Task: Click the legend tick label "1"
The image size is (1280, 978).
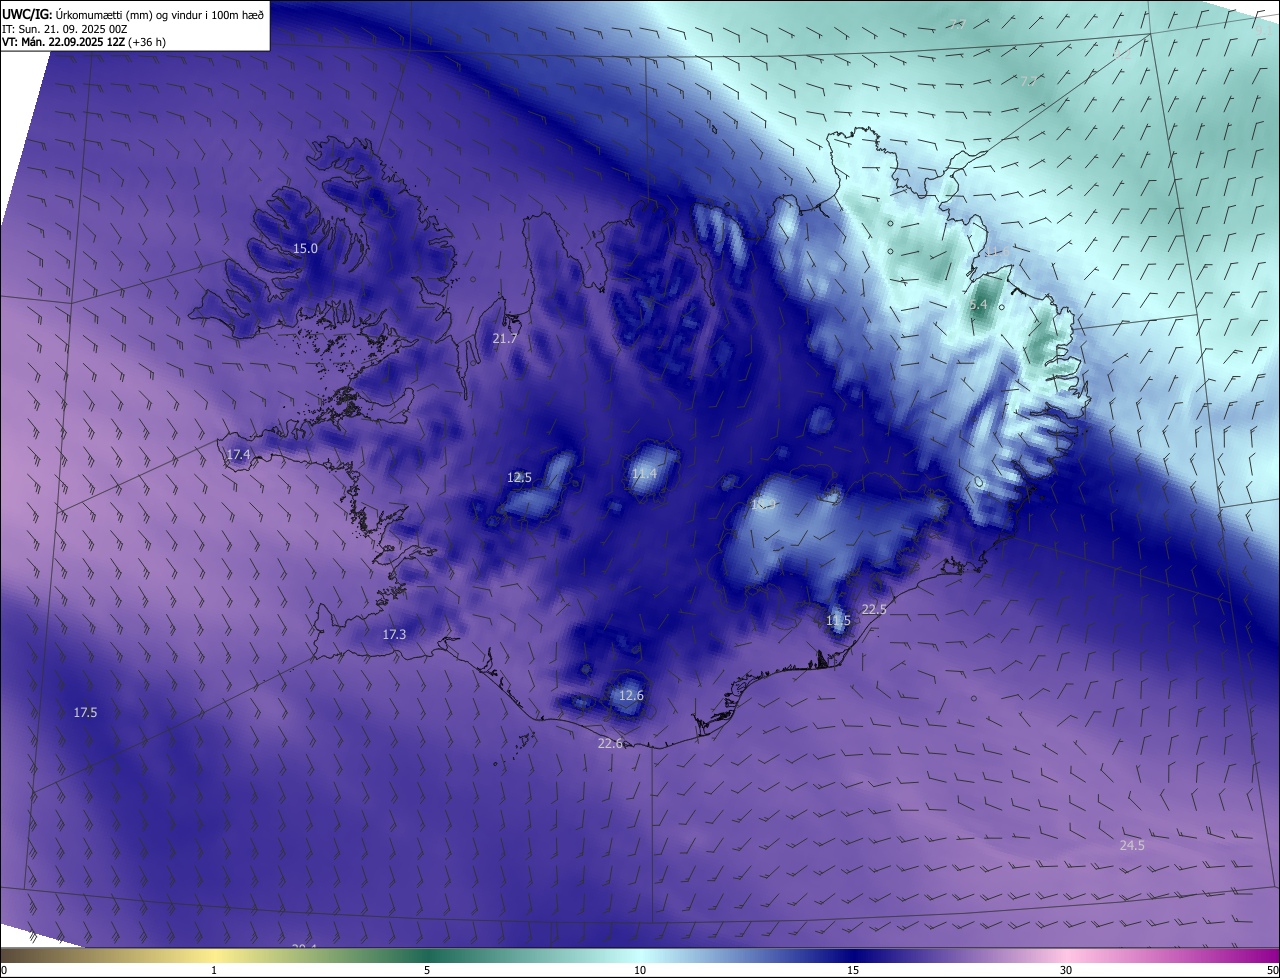Action: coord(214,970)
